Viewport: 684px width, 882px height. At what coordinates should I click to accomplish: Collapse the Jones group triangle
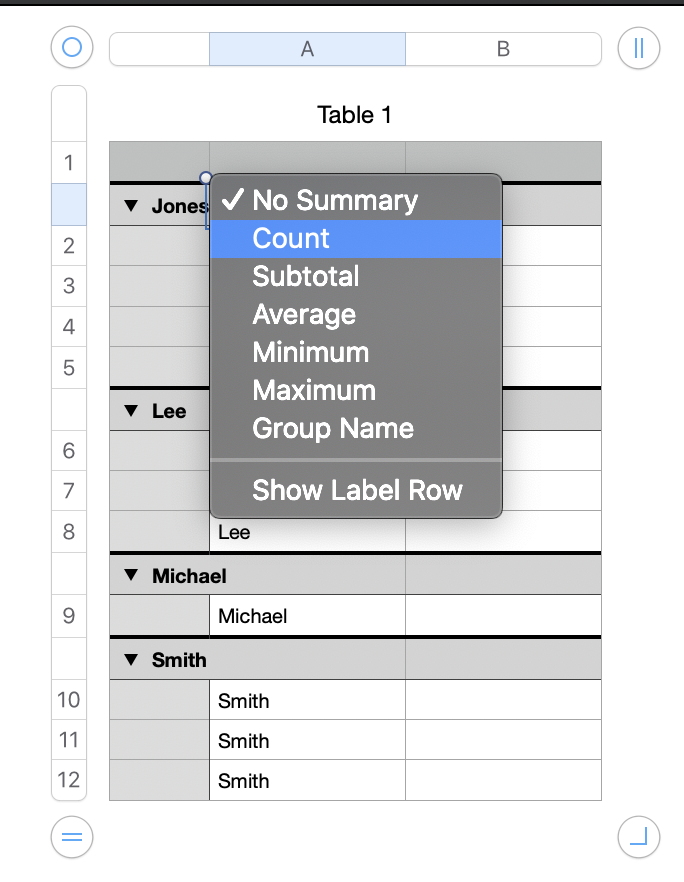[130, 206]
